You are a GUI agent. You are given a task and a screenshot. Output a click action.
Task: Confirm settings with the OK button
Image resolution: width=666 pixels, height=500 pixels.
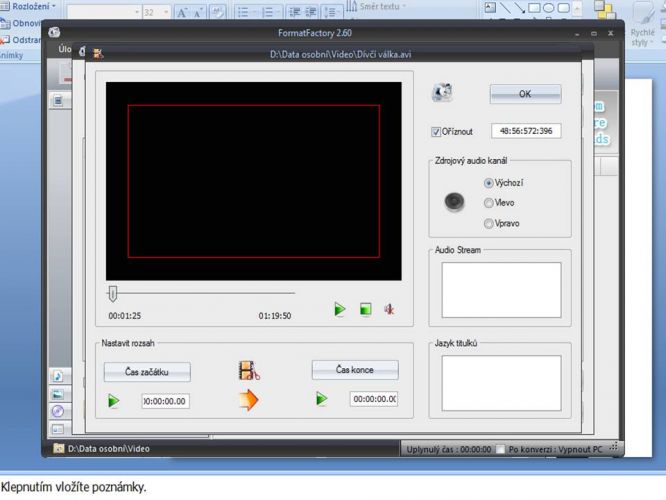coord(525,94)
